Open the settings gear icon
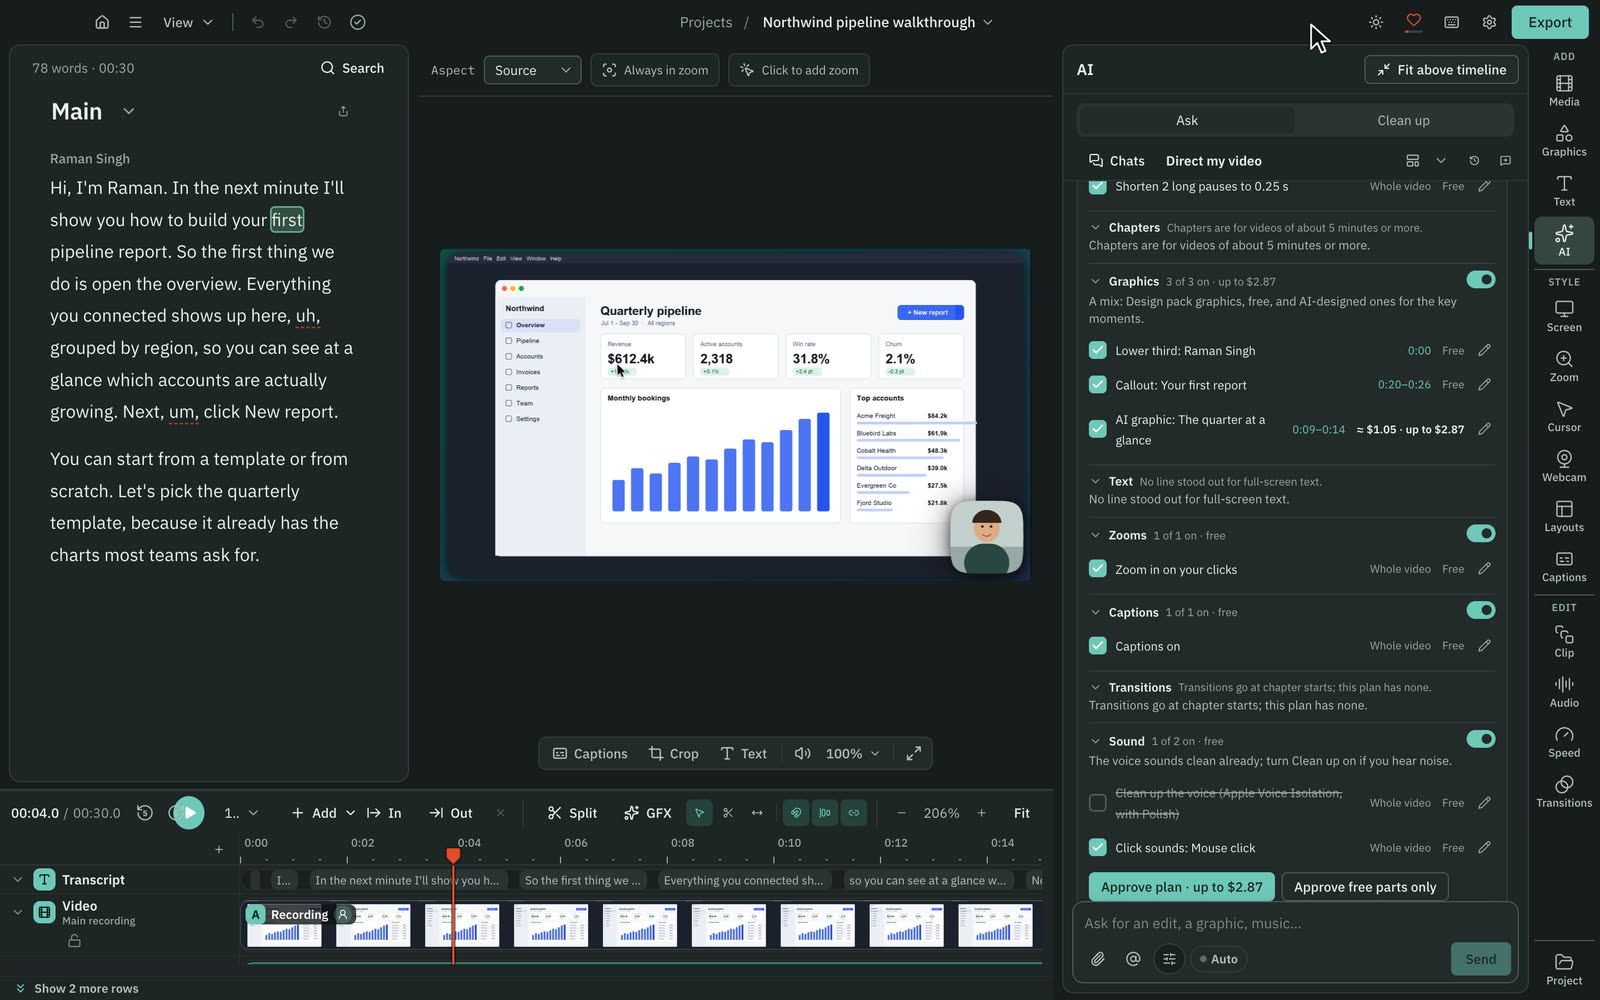The image size is (1600, 1000). pos(1489,22)
